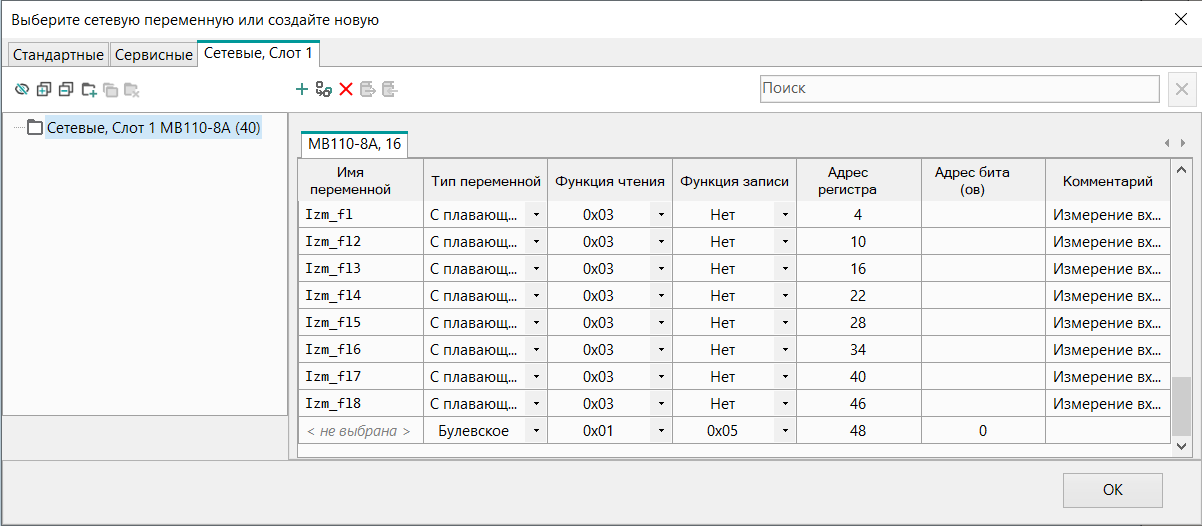Click the table's vertical scrollbar down arrow

pos(1182,446)
